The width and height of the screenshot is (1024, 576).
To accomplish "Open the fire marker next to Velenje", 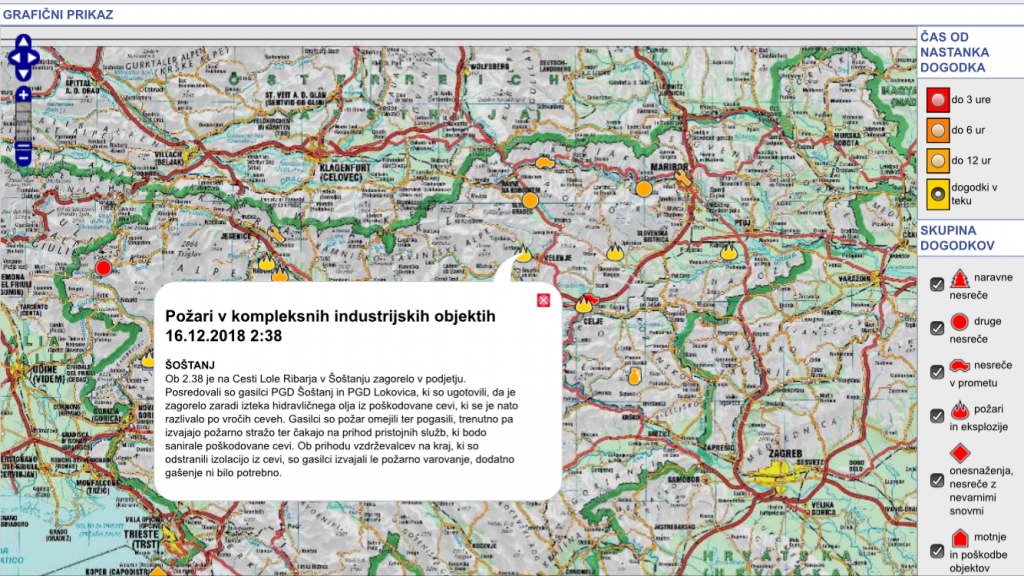I will tap(523, 253).
